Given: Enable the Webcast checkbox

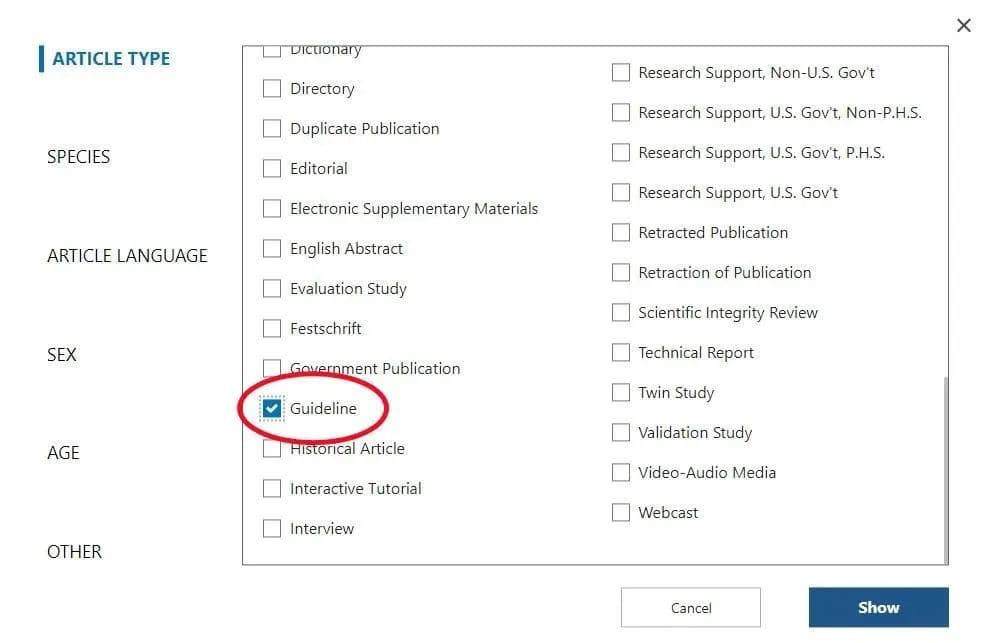Looking at the screenshot, I should click(621, 513).
